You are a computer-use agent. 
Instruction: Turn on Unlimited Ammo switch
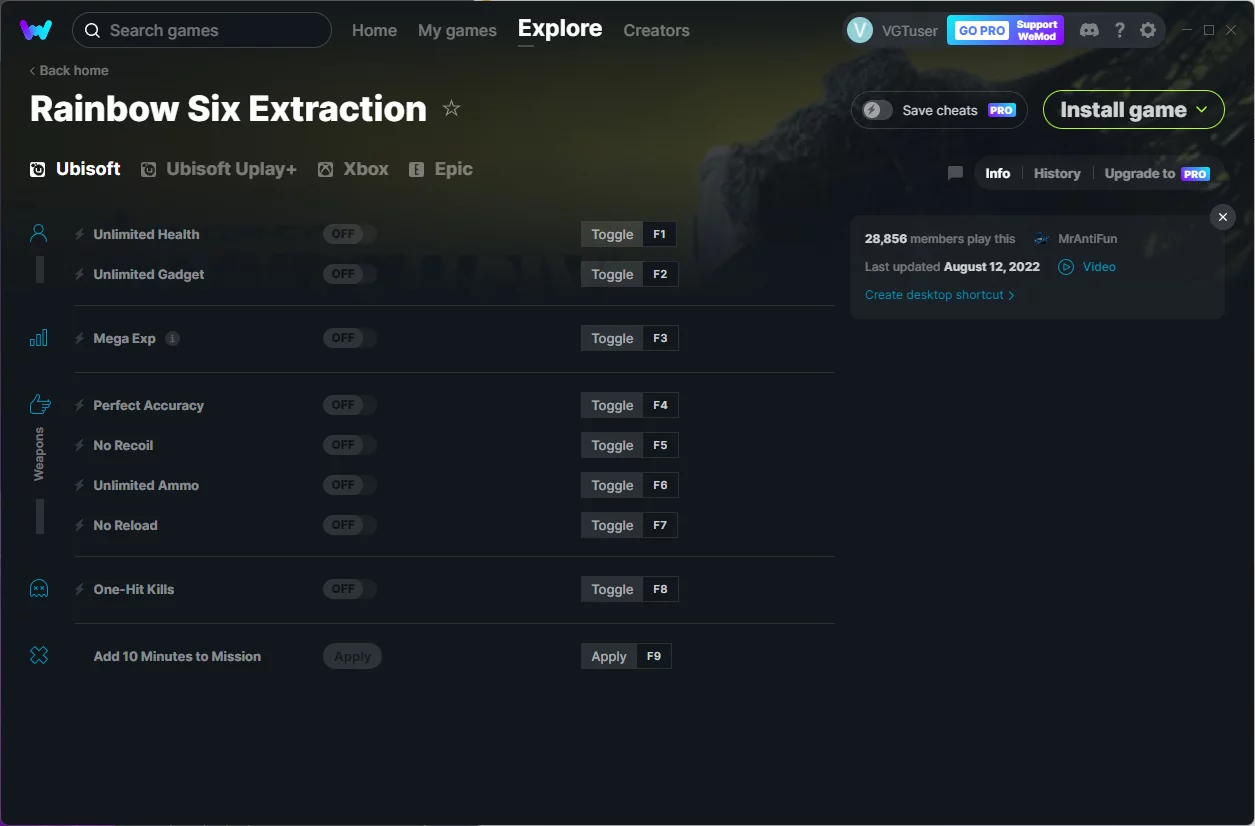point(349,485)
